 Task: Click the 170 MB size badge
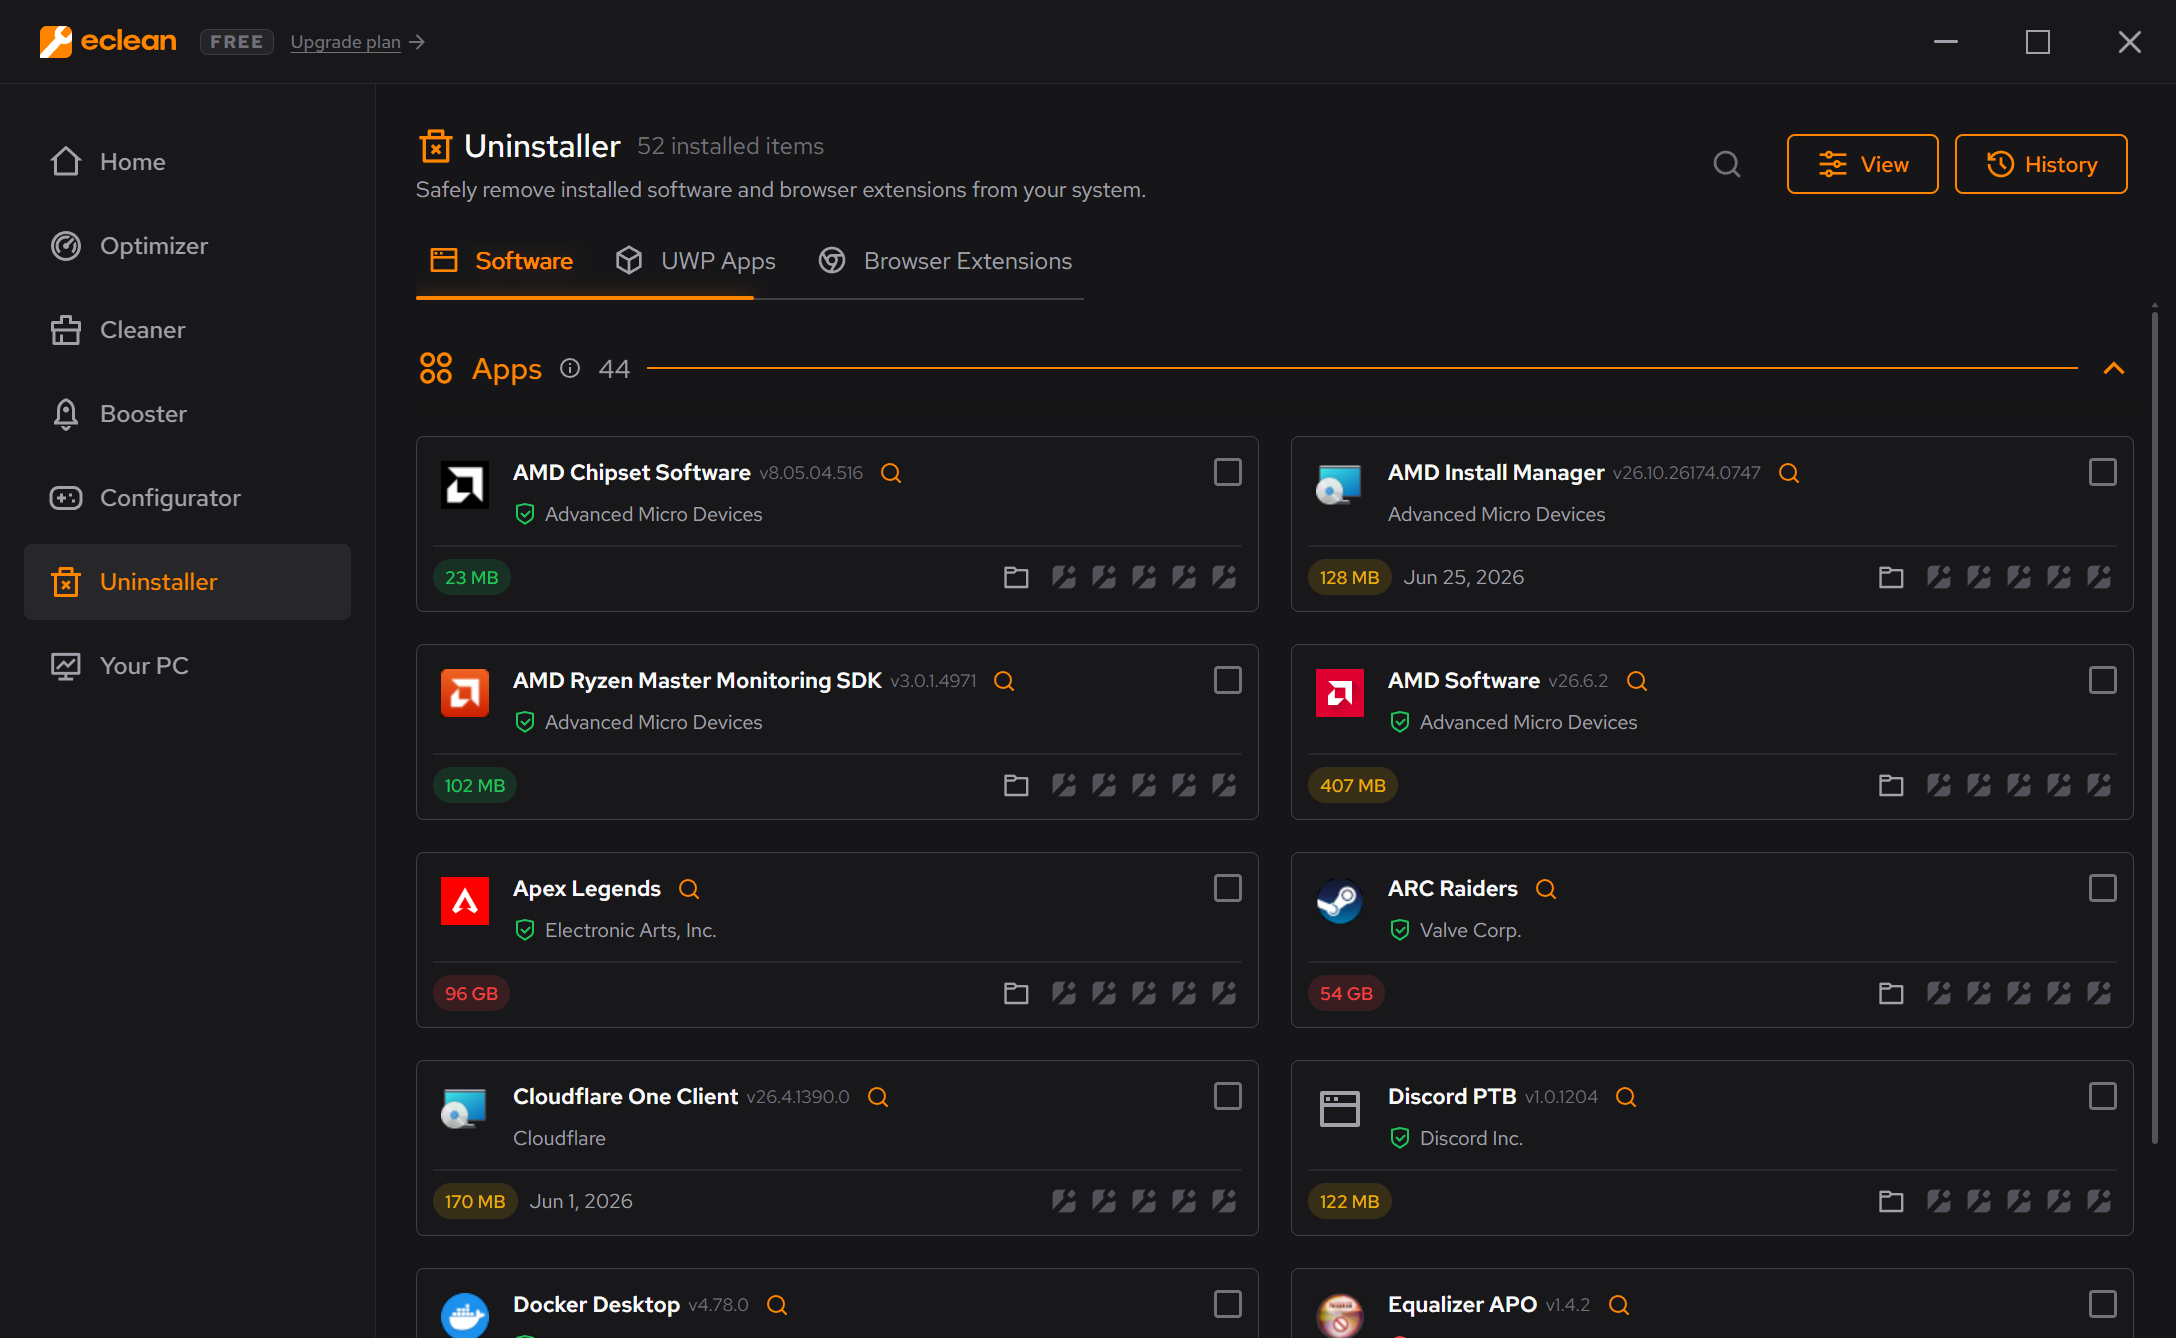(475, 1201)
